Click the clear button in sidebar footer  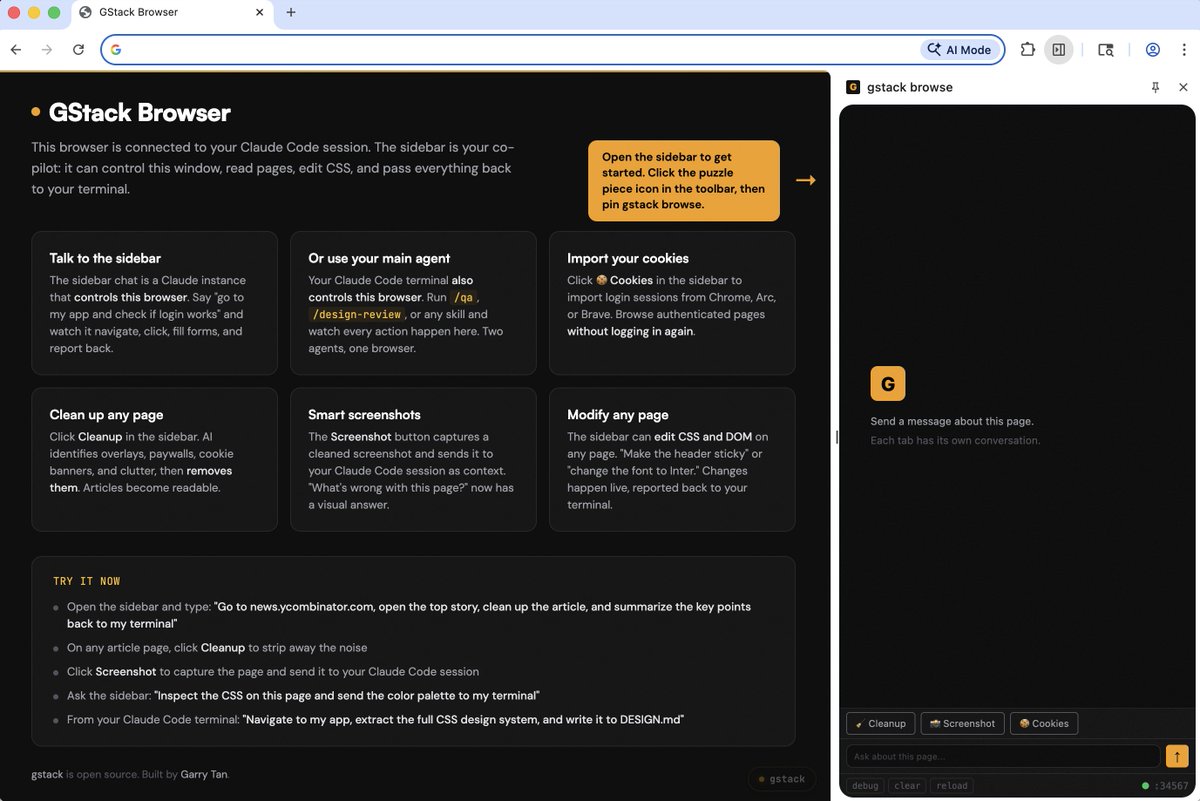pyautogui.click(x=908, y=786)
